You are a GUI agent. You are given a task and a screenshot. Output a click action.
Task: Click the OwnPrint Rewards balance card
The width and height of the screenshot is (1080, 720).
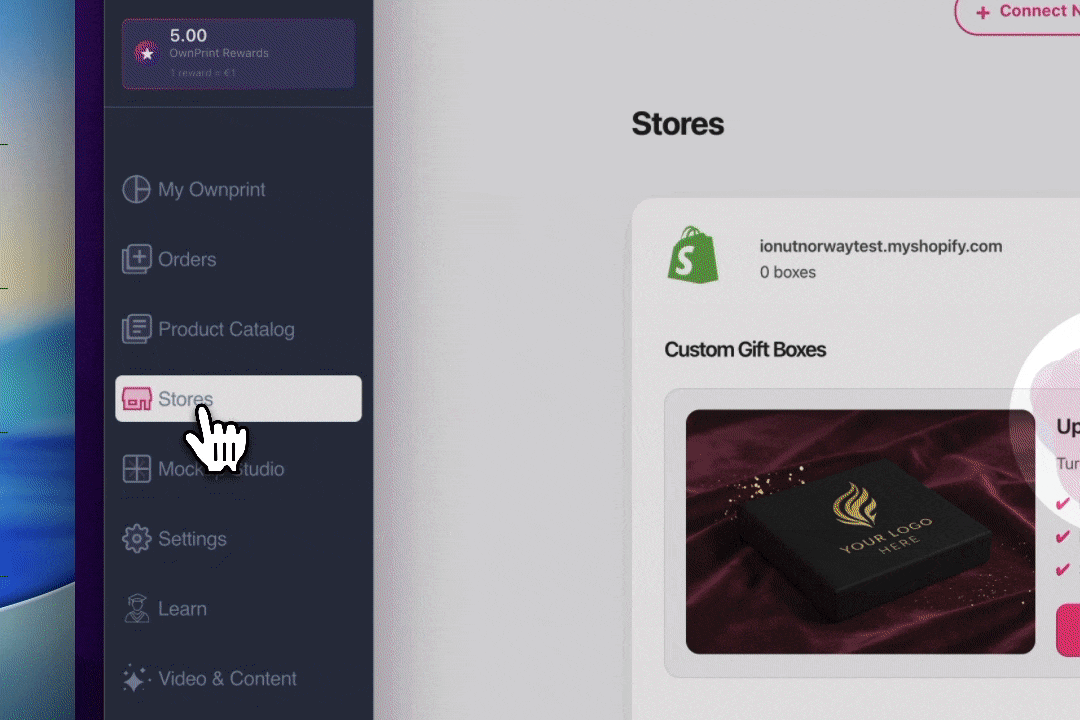[x=238, y=54]
